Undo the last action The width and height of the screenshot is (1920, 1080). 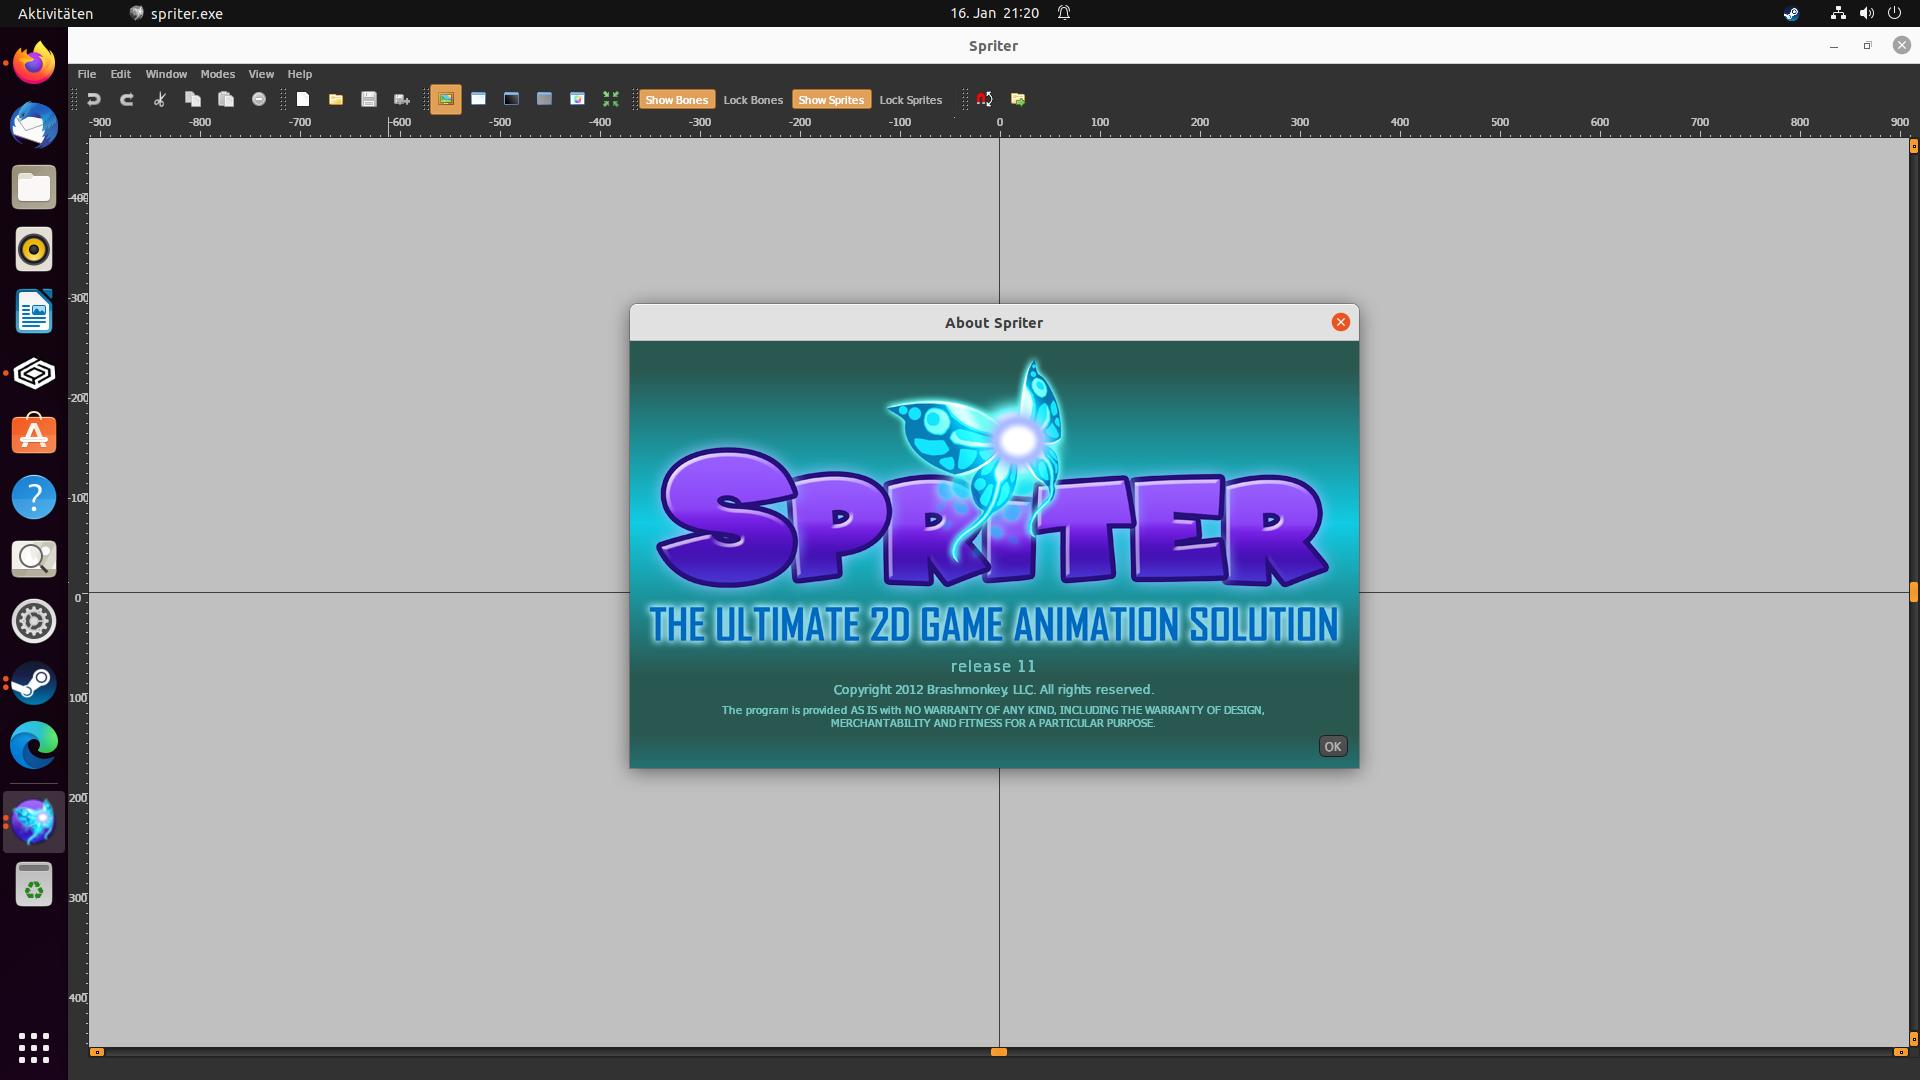coord(93,99)
